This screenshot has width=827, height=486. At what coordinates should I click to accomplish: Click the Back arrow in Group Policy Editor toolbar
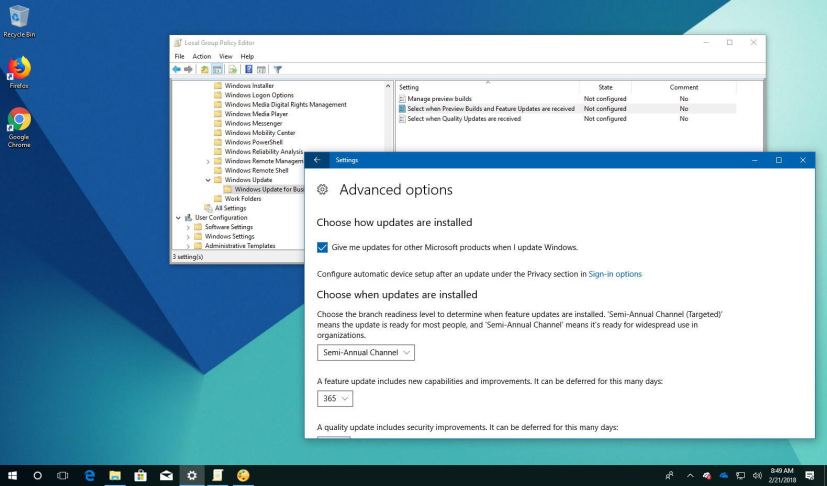[177, 69]
